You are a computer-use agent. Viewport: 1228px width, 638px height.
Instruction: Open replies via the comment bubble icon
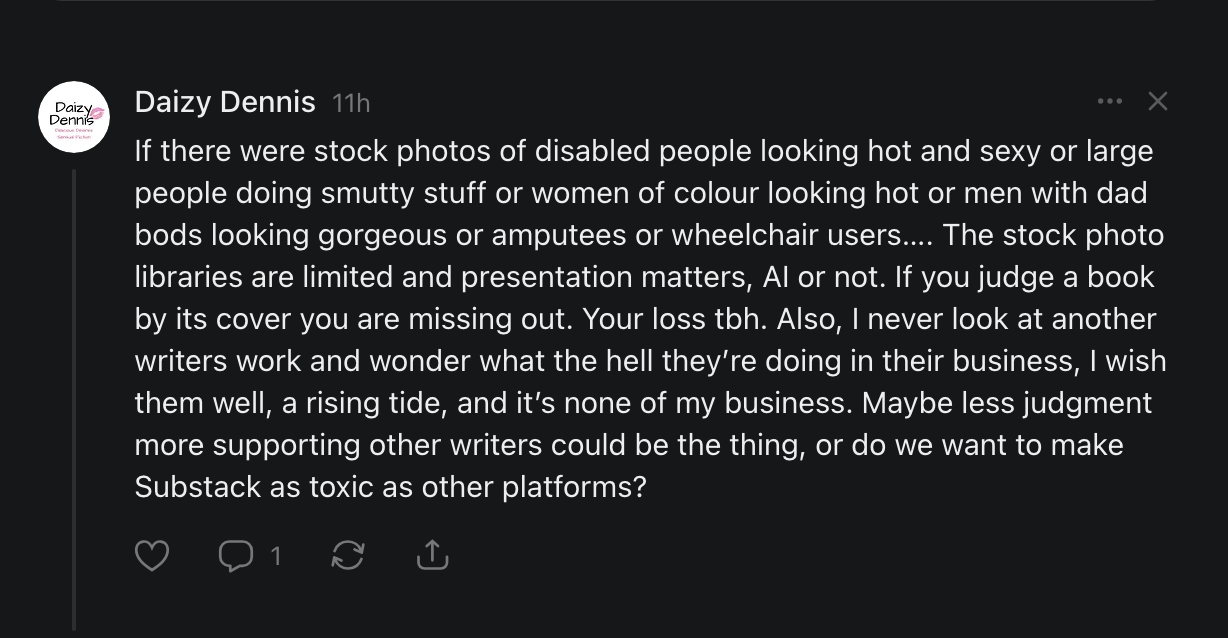236,555
